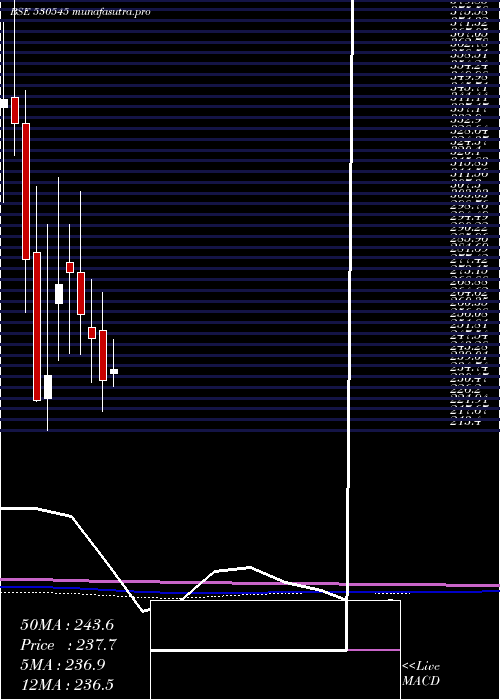Viewport: 500px width, 700px height.
Task: Select the last small white candlestick
Action: pos(114,371)
